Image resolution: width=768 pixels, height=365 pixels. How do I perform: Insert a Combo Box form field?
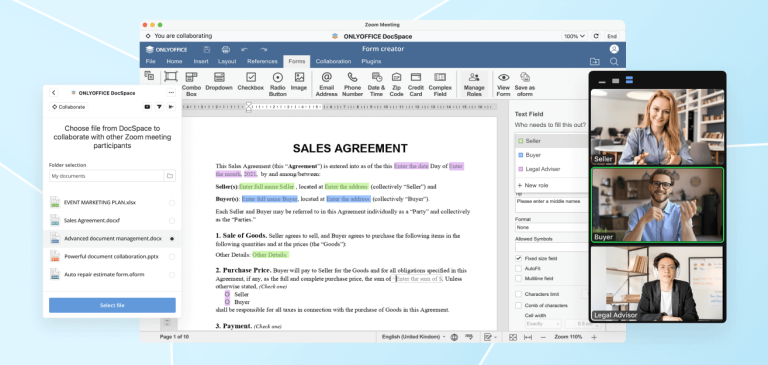pyautogui.click(x=192, y=84)
